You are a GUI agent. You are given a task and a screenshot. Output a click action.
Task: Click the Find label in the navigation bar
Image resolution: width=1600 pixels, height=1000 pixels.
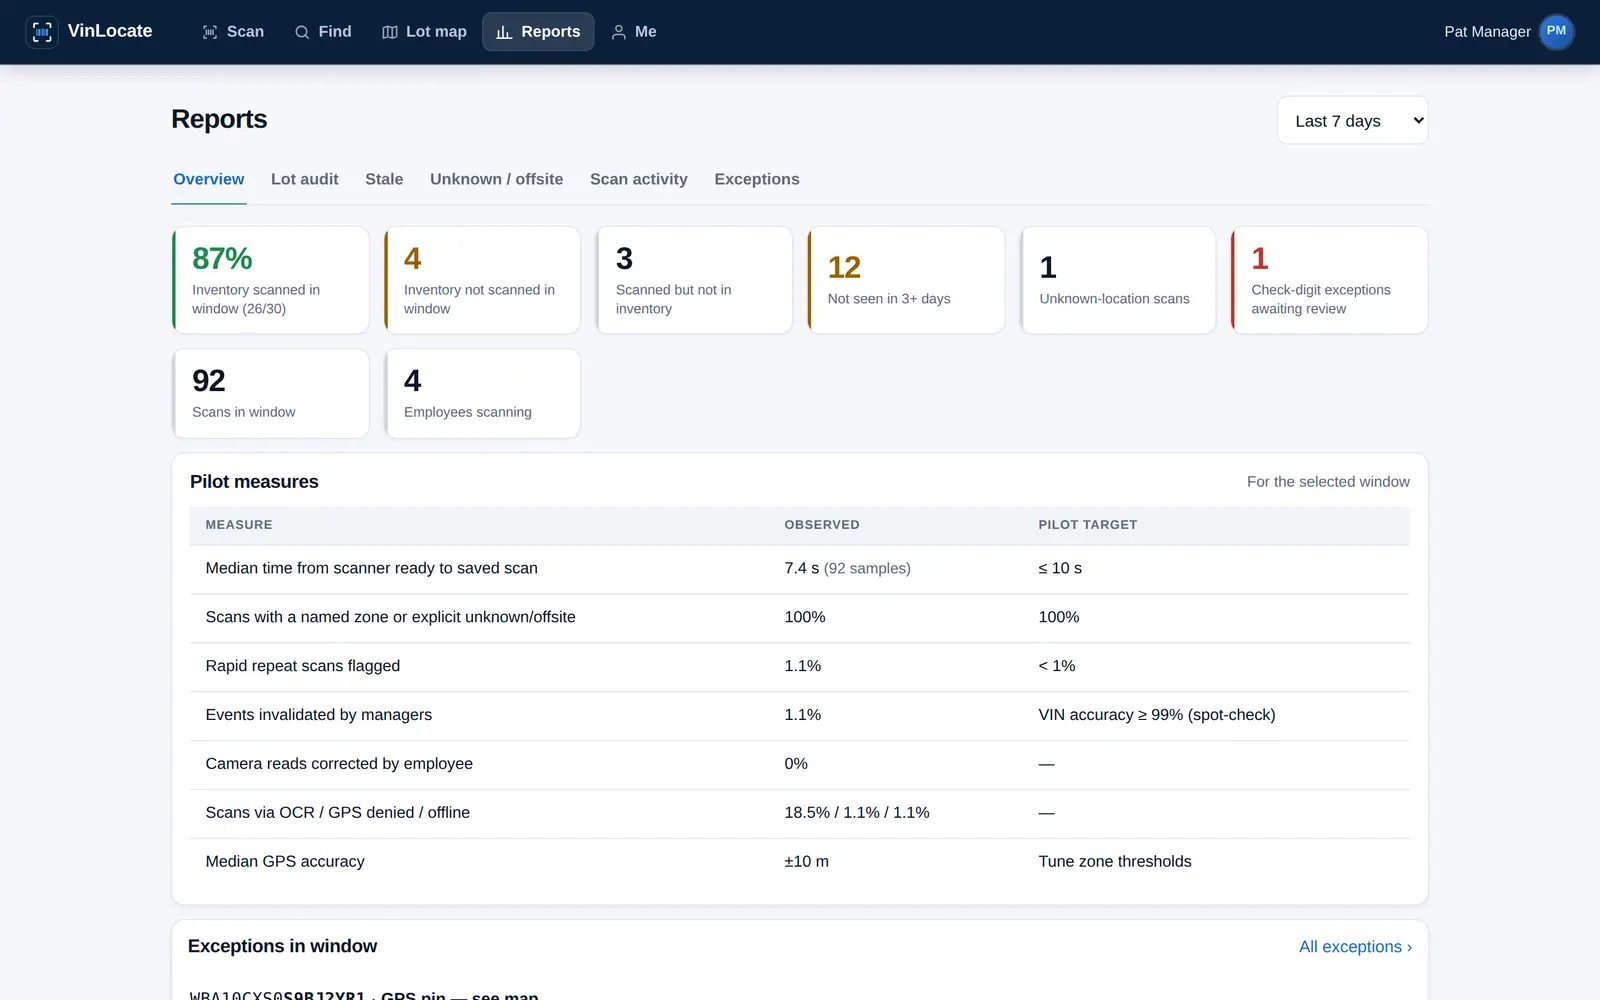point(335,32)
